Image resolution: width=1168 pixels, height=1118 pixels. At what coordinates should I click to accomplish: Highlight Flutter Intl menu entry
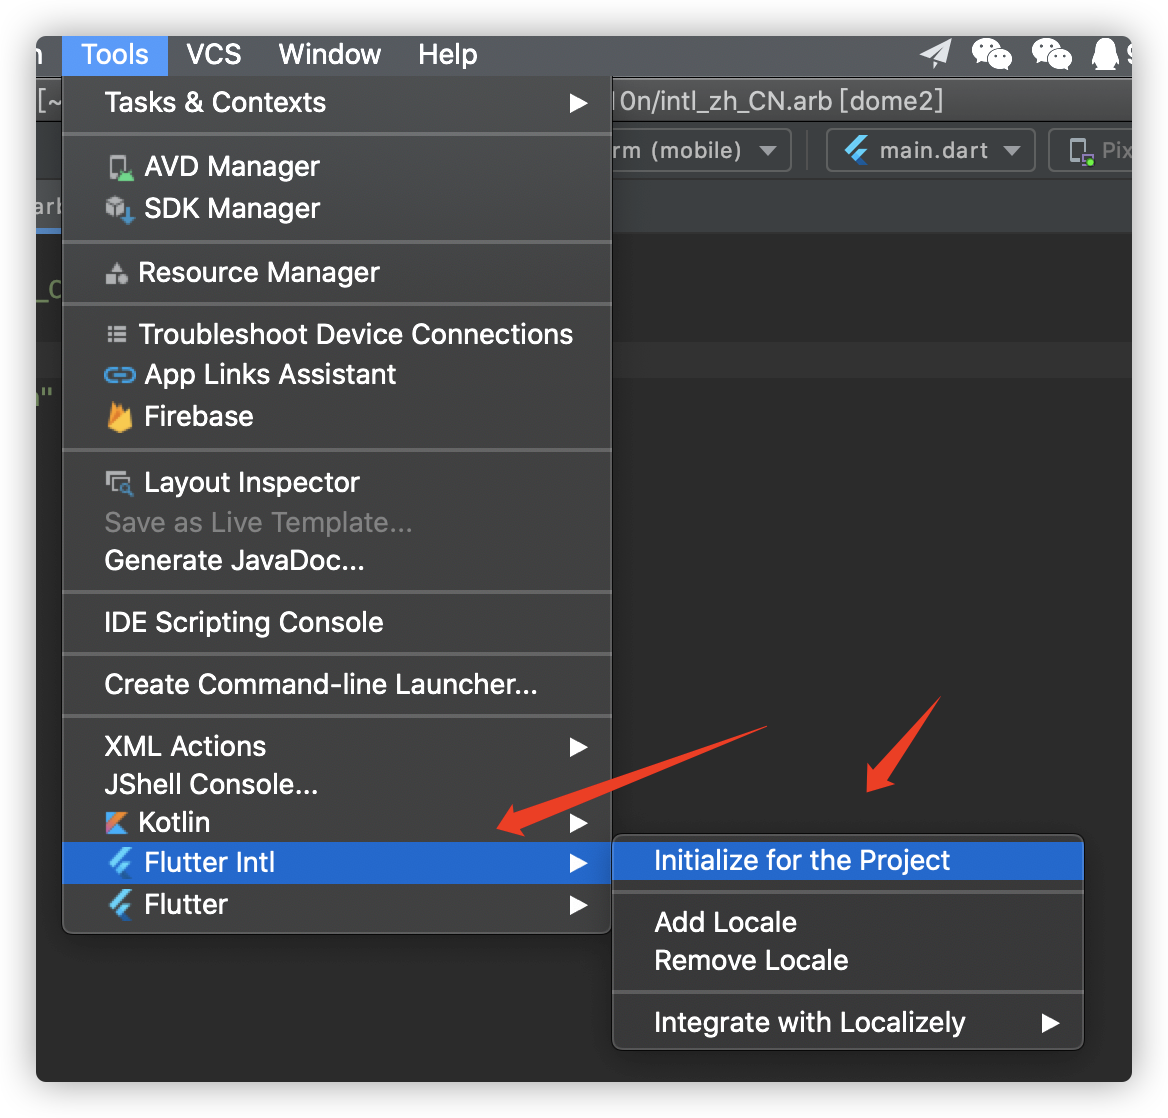(x=337, y=863)
